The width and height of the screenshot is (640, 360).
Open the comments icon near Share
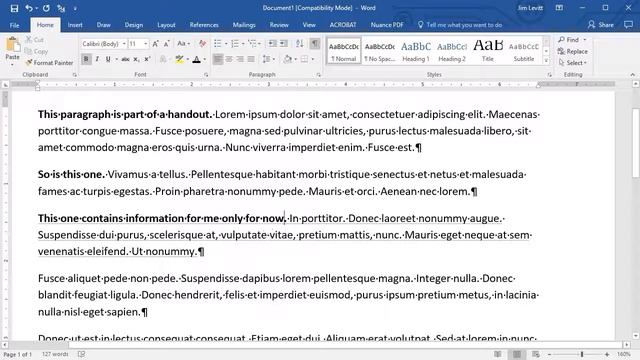tap(628, 25)
